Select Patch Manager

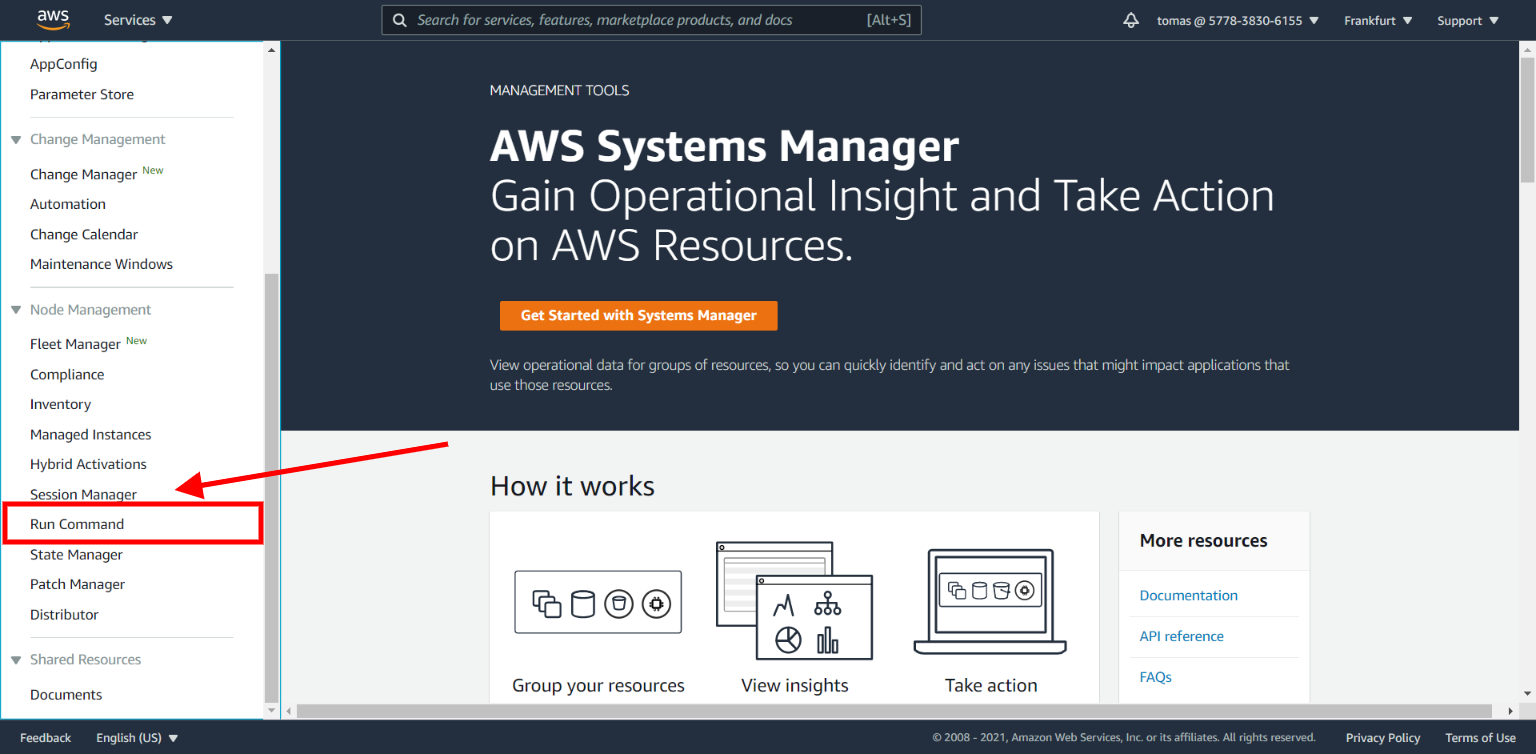[77, 583]
